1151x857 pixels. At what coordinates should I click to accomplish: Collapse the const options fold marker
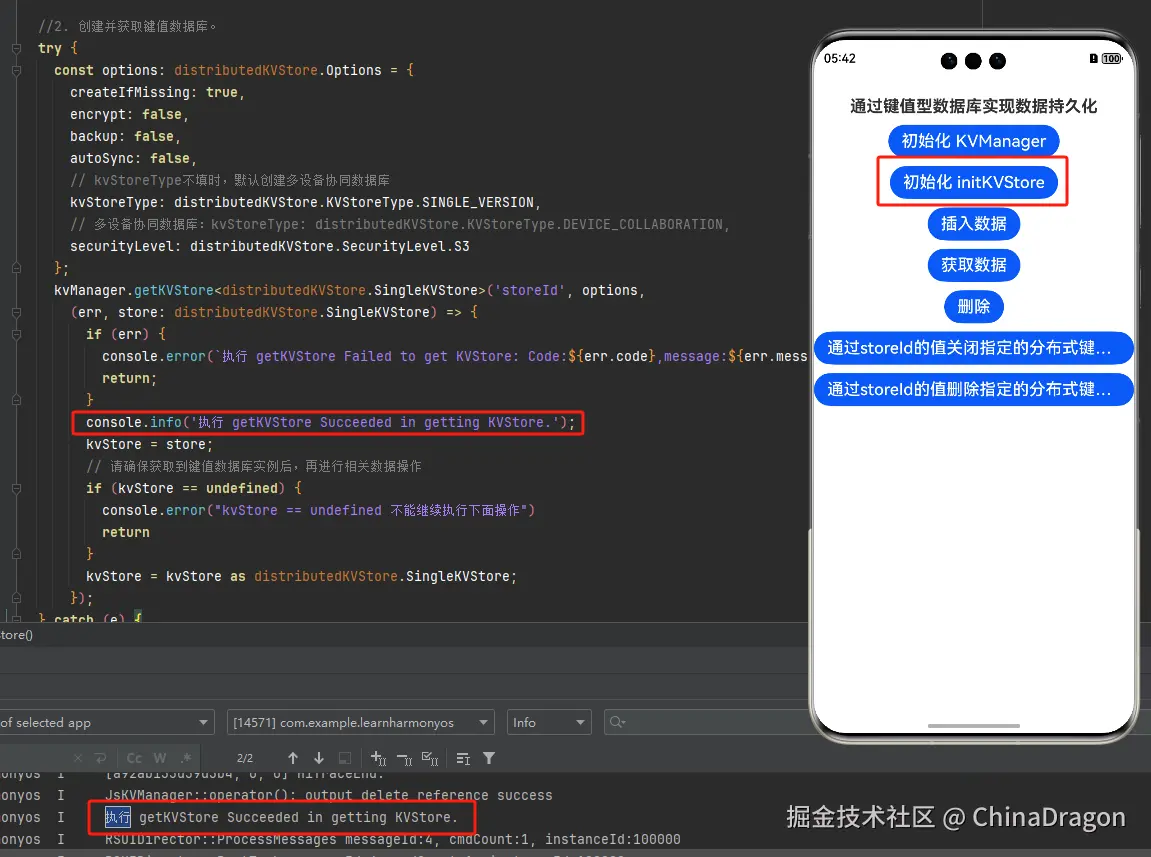point(16,70)
